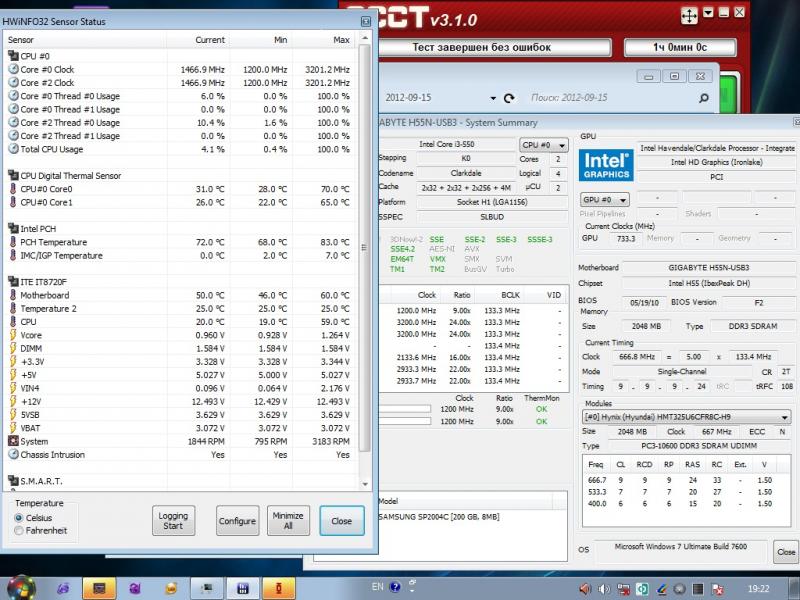Image resolution: width=800 pixels, height=600 pixels.
Task: Open the CPU #0 selector dropdown
Action: coord(543,145)
